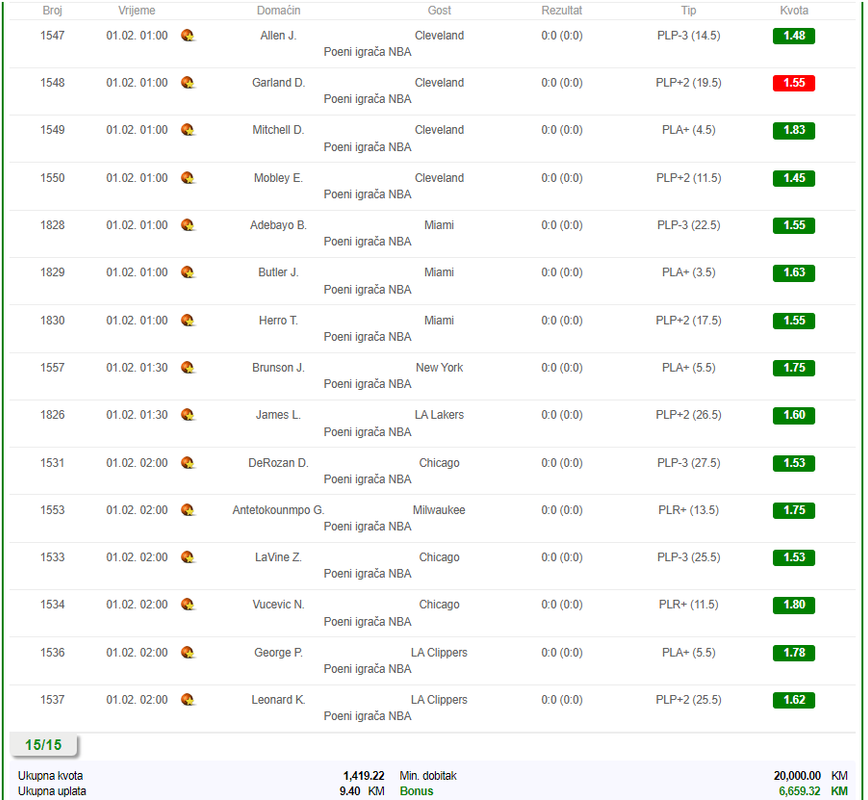This screenshot has width=868, height=800.
Task: Click the Domaćin column header
Action: (278, 11)
